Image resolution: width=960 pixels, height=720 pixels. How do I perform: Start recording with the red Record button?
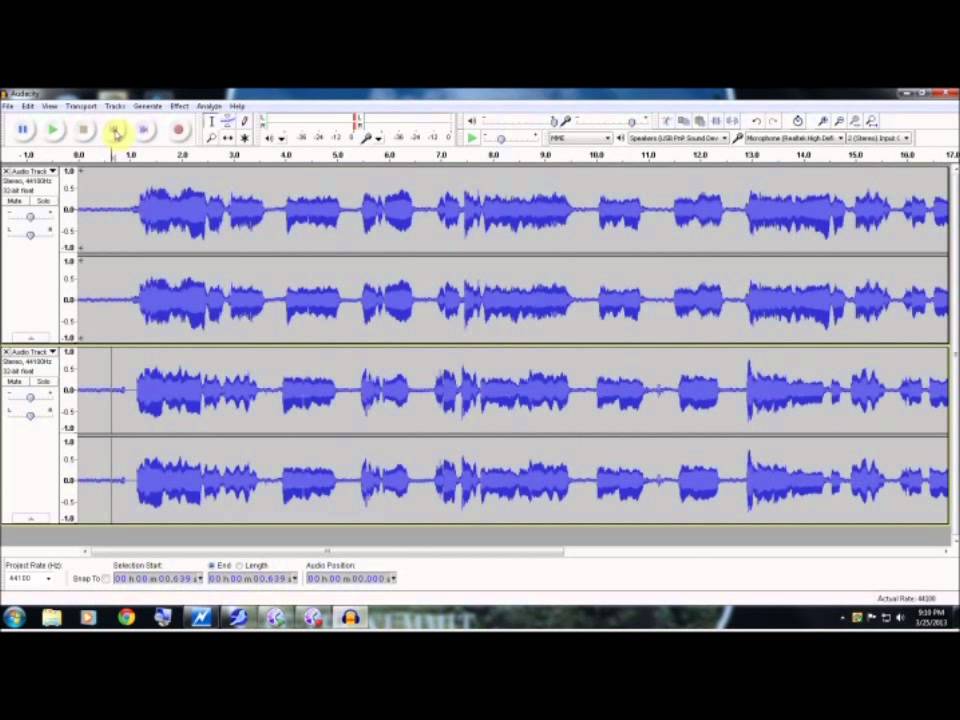pos(178,130)
